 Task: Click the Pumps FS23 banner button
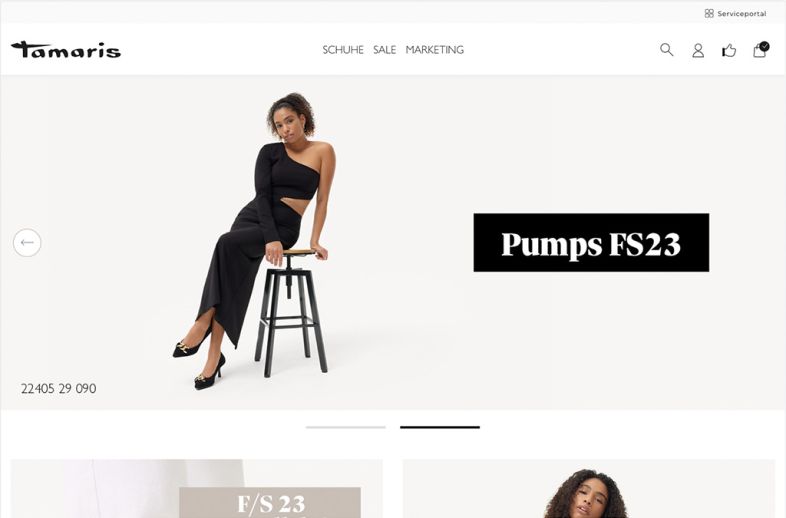point(591,243)
